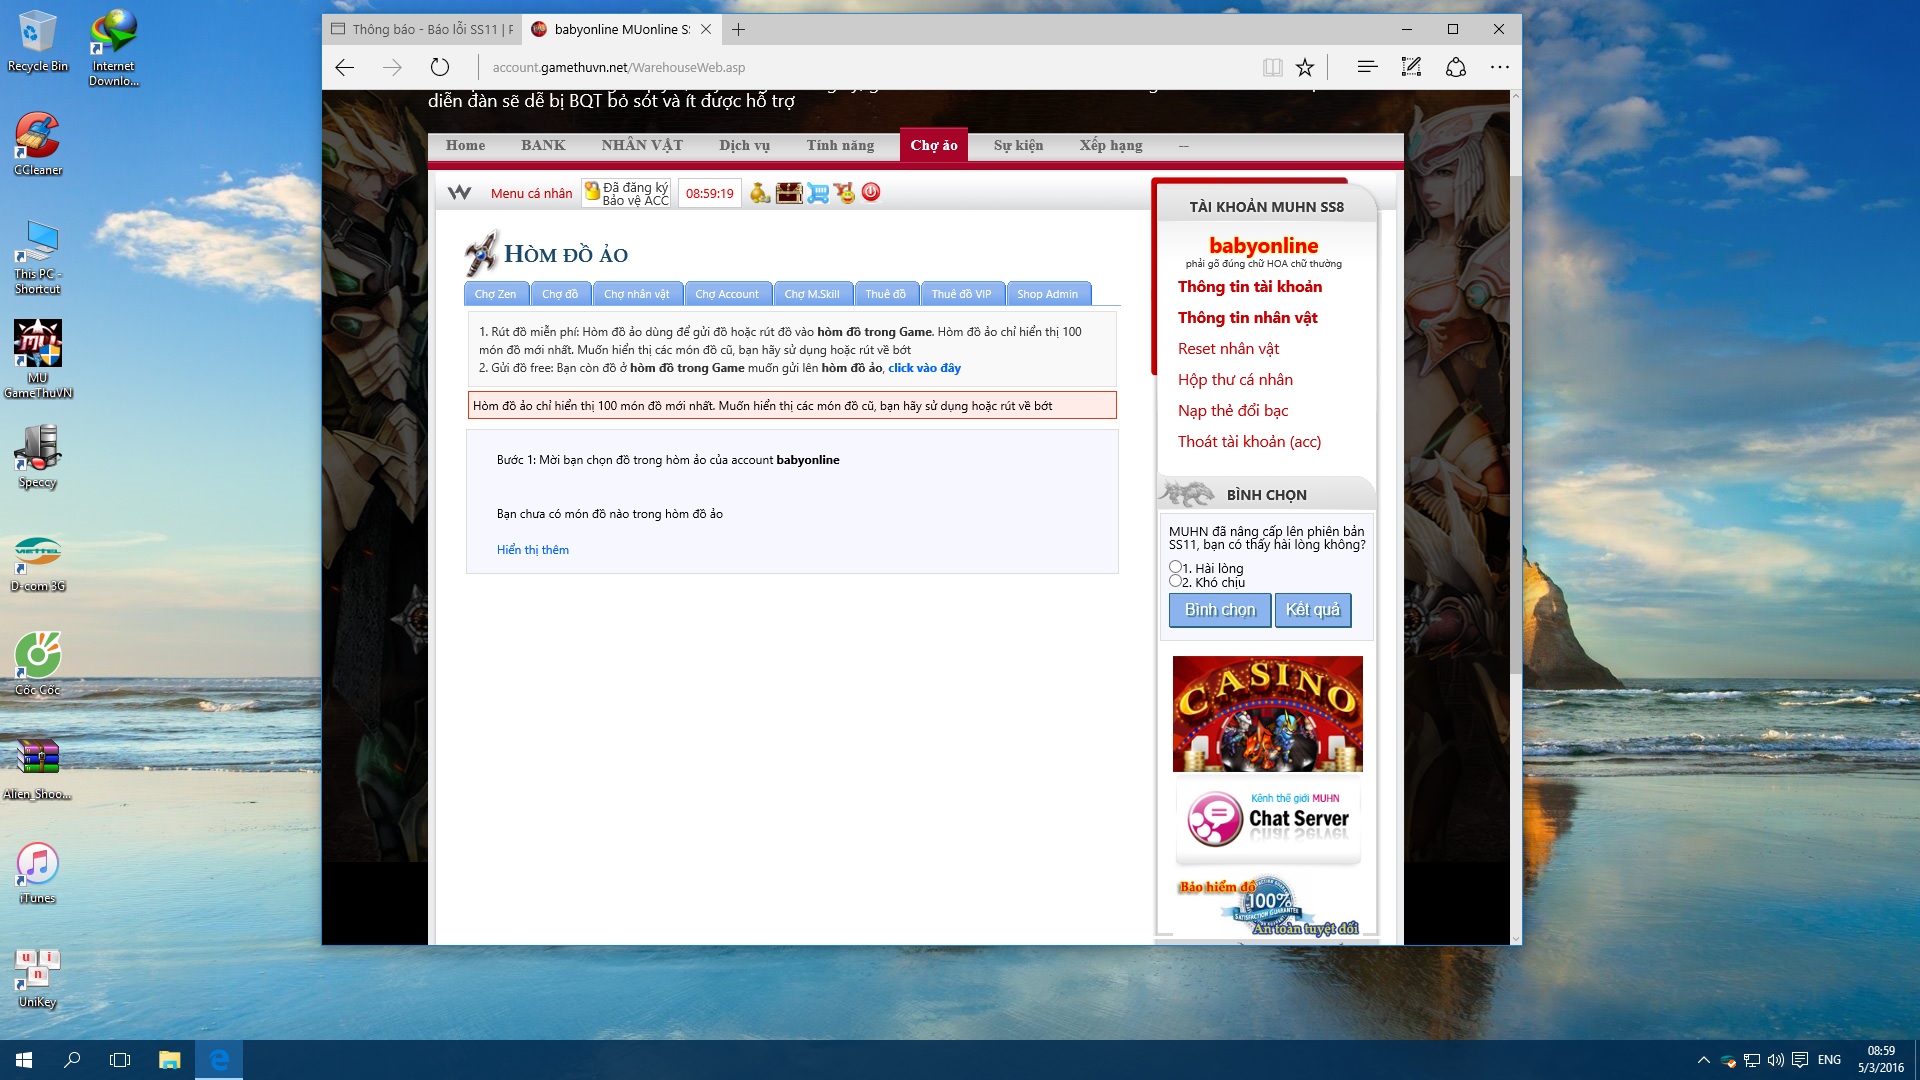This screenshot has height=1080, width=1920.
Task: Add page to favorites star icon
Action: point(1305,67)
